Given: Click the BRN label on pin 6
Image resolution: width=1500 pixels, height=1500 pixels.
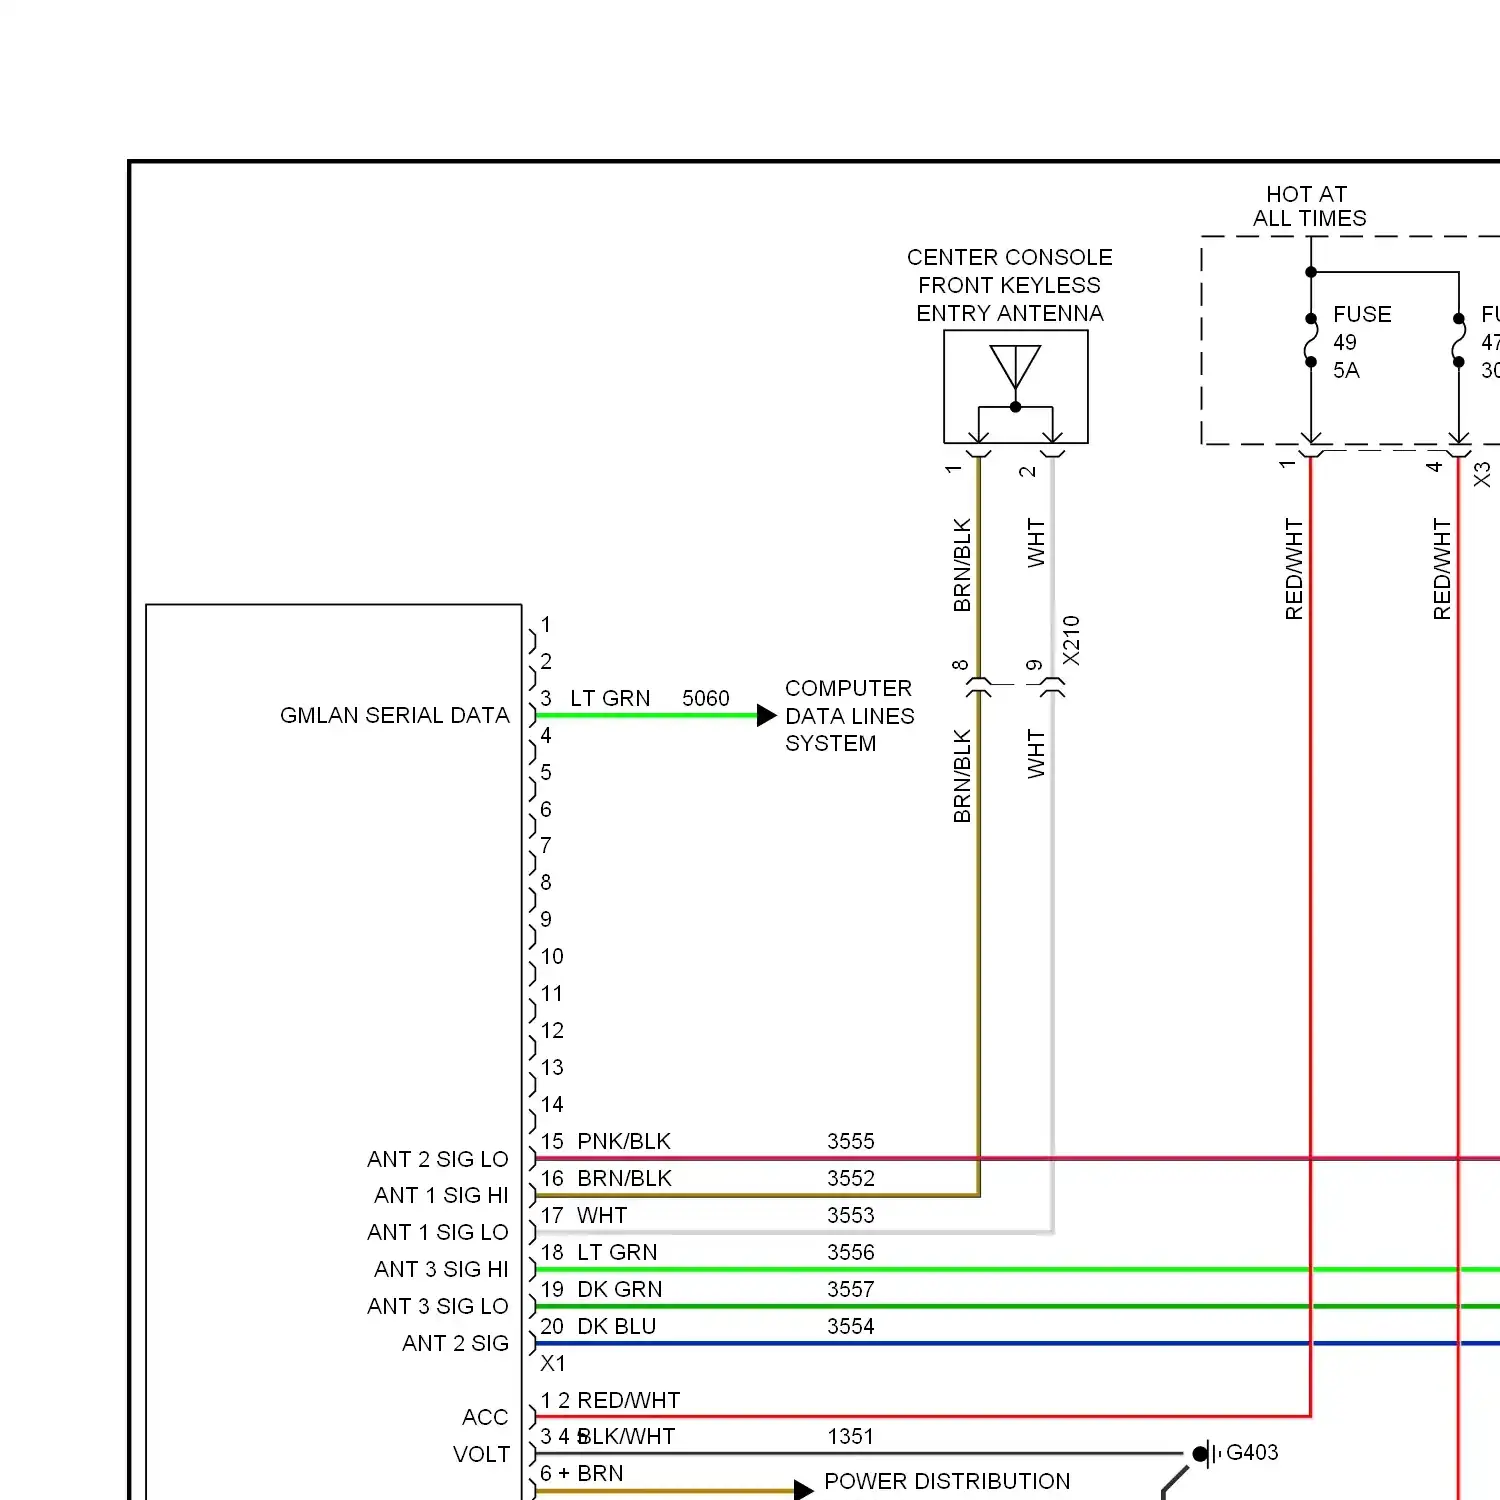Looking at the screenshot, I should [600, 1473].
